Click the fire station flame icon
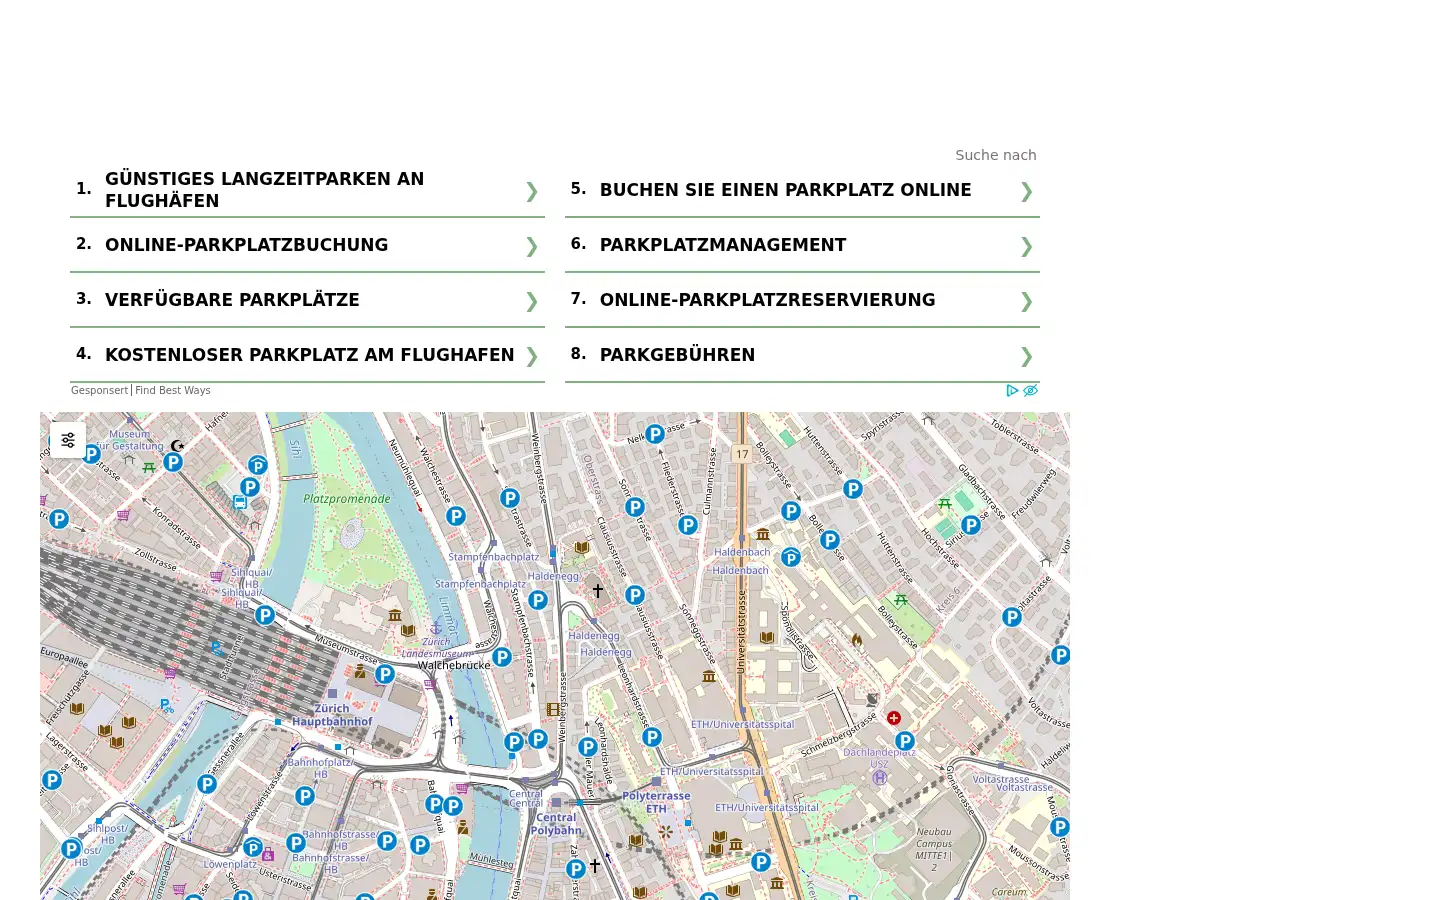 pyautogui.click(x=857, y=640)
